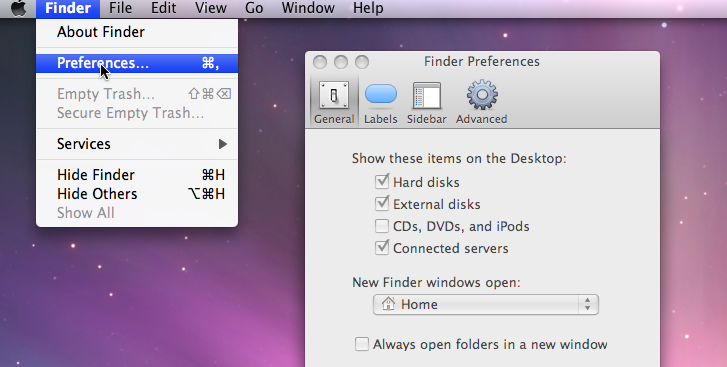Screen dimensions: 727x367
Task: Click the Home popup stepper arrows
Action: [587, 304]
